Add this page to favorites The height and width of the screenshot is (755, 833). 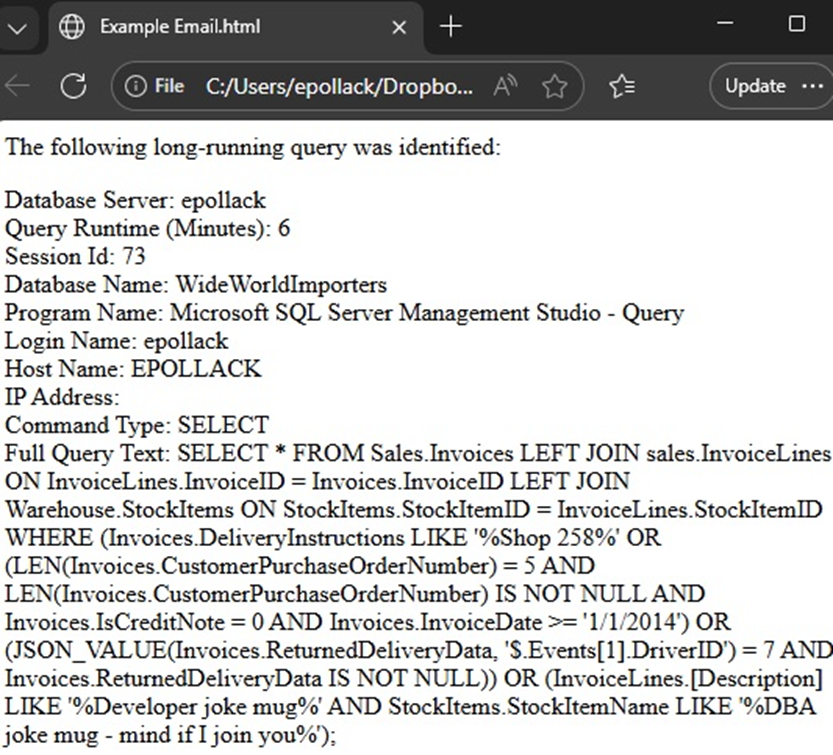tap(554, 86)
